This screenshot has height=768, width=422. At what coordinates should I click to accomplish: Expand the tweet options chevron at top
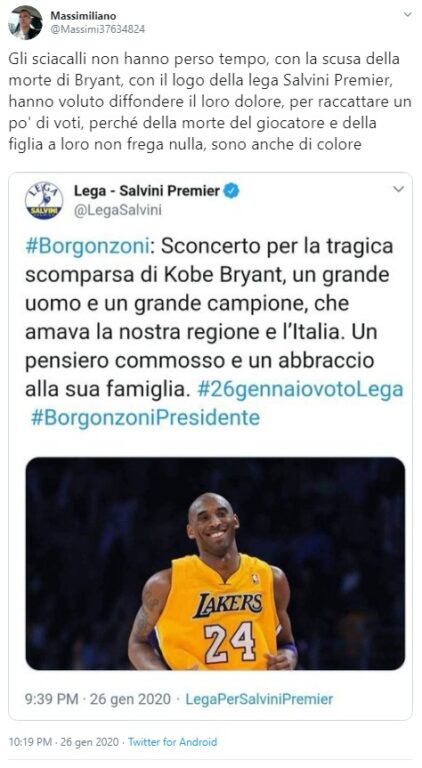click(407, 15)
